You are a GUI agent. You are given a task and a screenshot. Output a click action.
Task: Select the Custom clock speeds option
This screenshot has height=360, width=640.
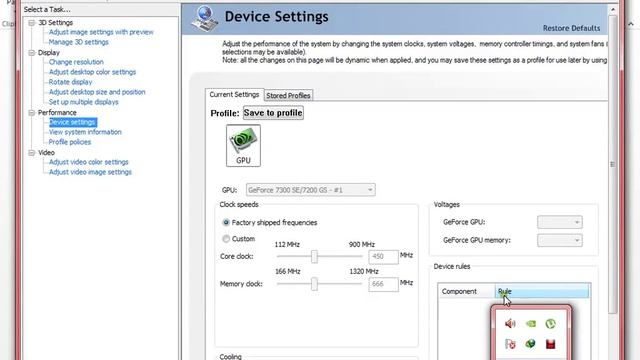click(x=226, y=239)
